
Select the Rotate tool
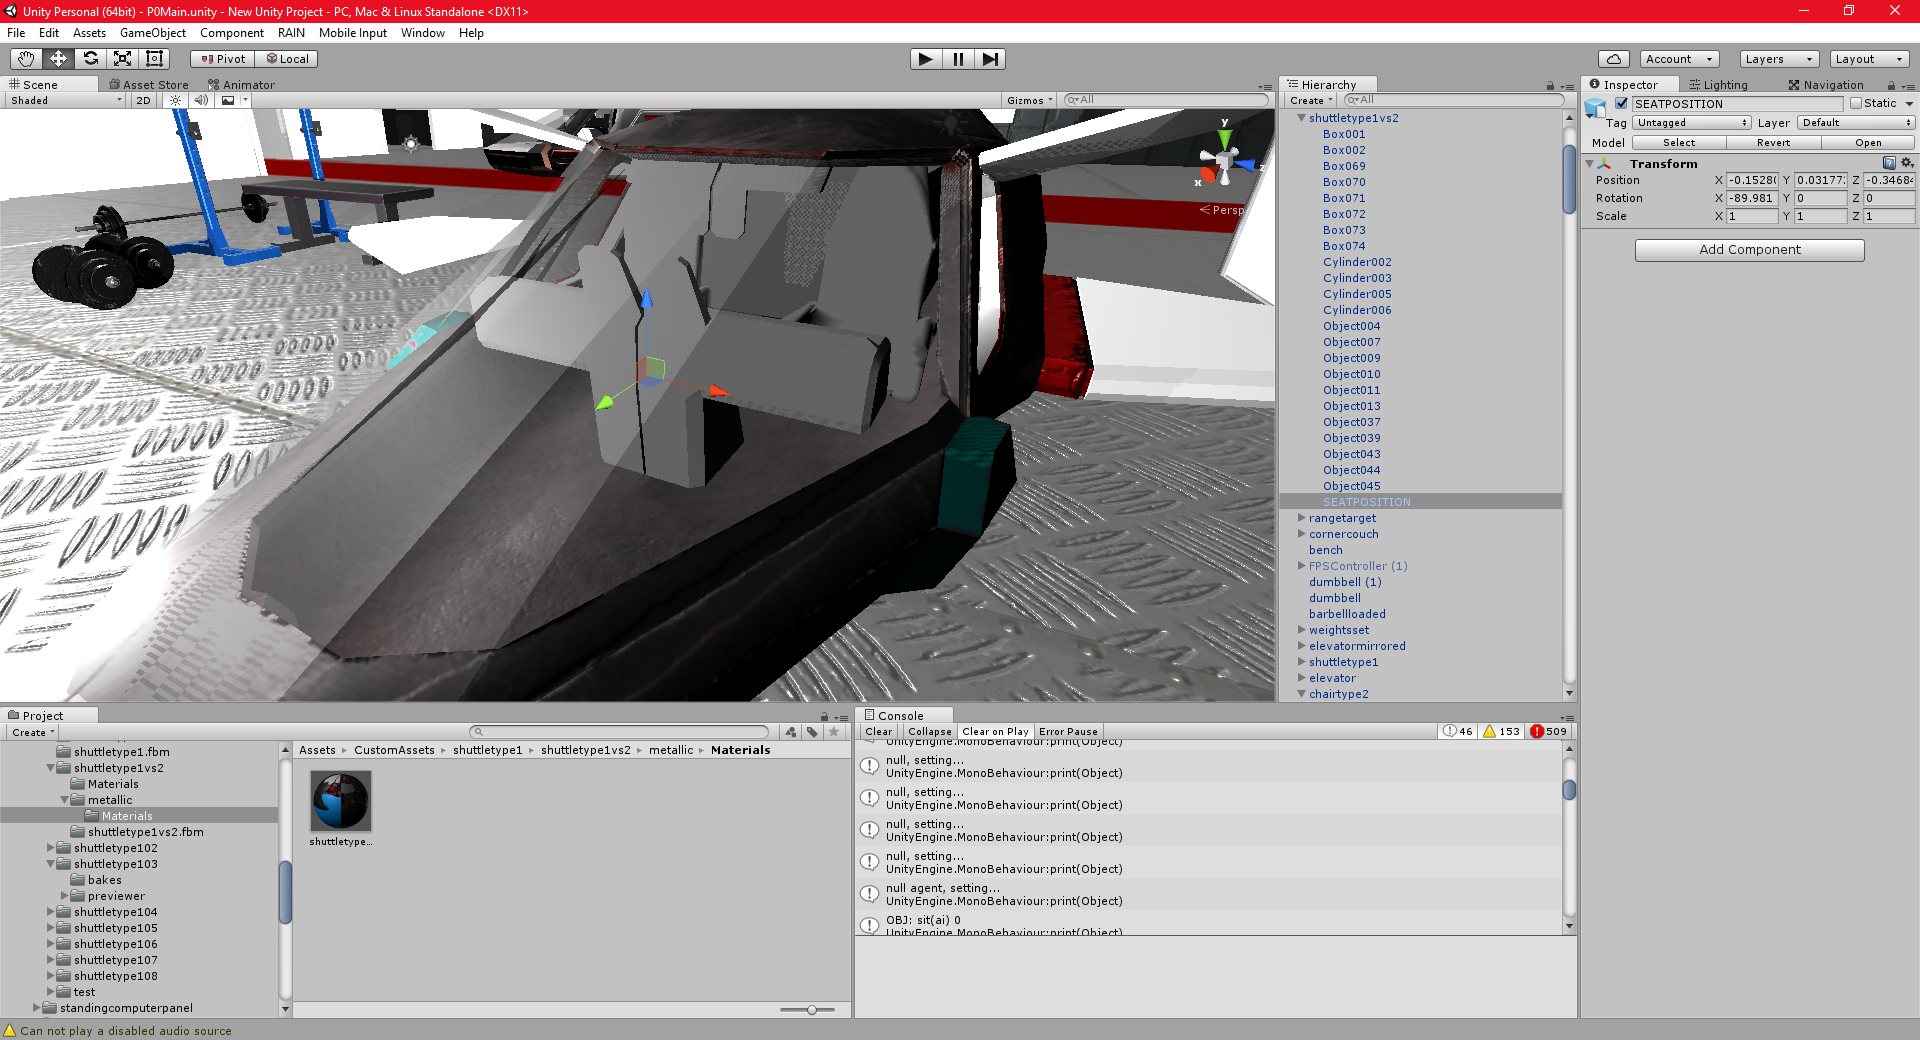[90, 59]
